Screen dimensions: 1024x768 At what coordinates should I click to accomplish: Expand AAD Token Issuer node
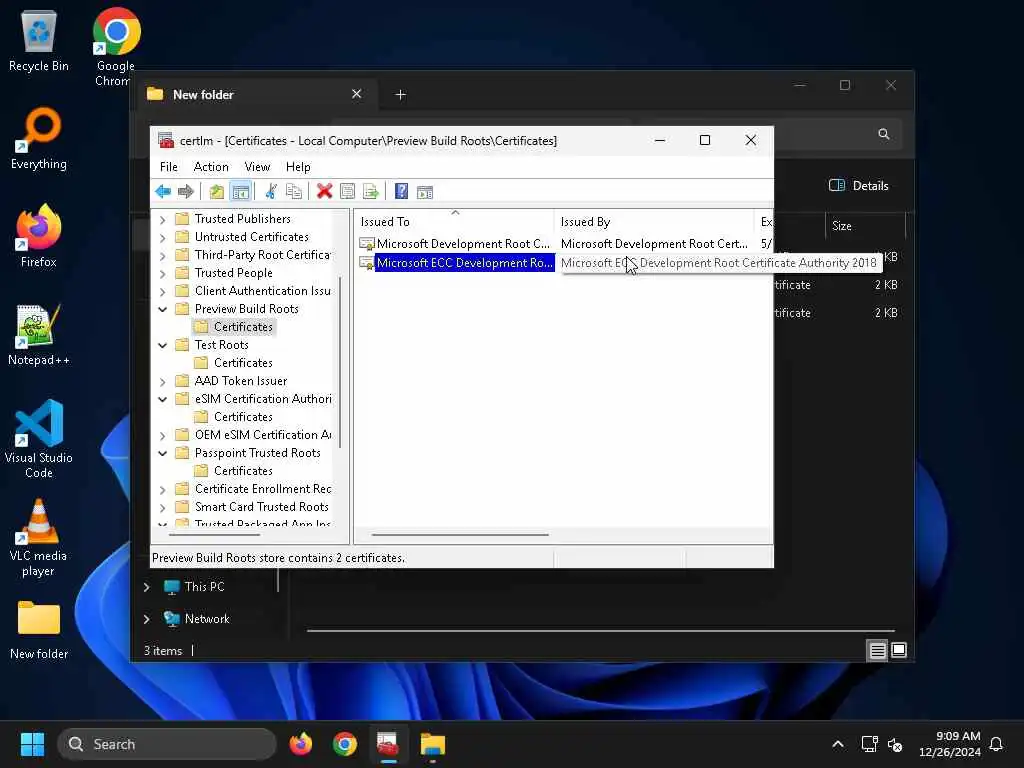pyautogui.click(x=163, y=381)
